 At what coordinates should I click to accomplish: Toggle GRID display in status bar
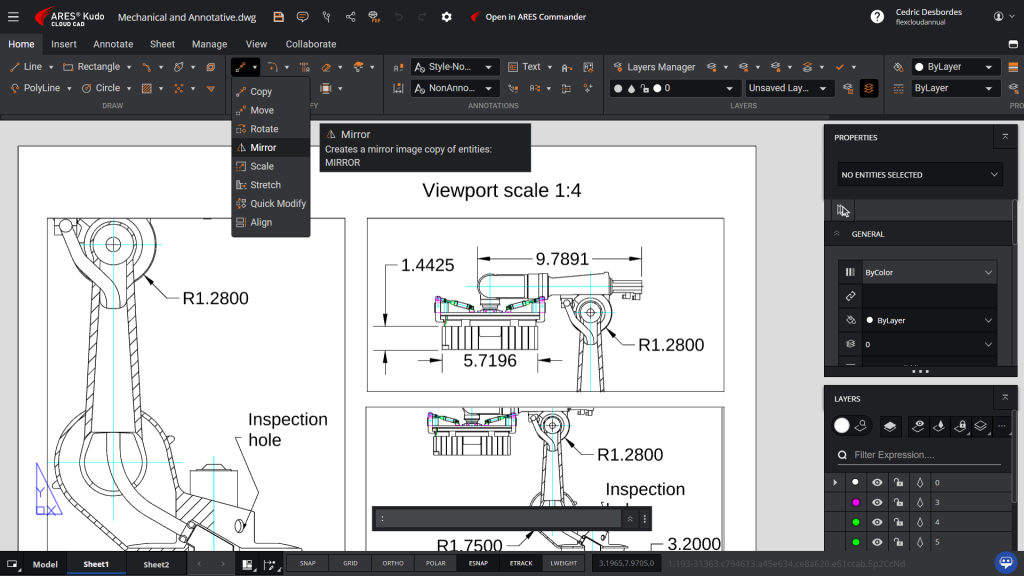point(350,563)
